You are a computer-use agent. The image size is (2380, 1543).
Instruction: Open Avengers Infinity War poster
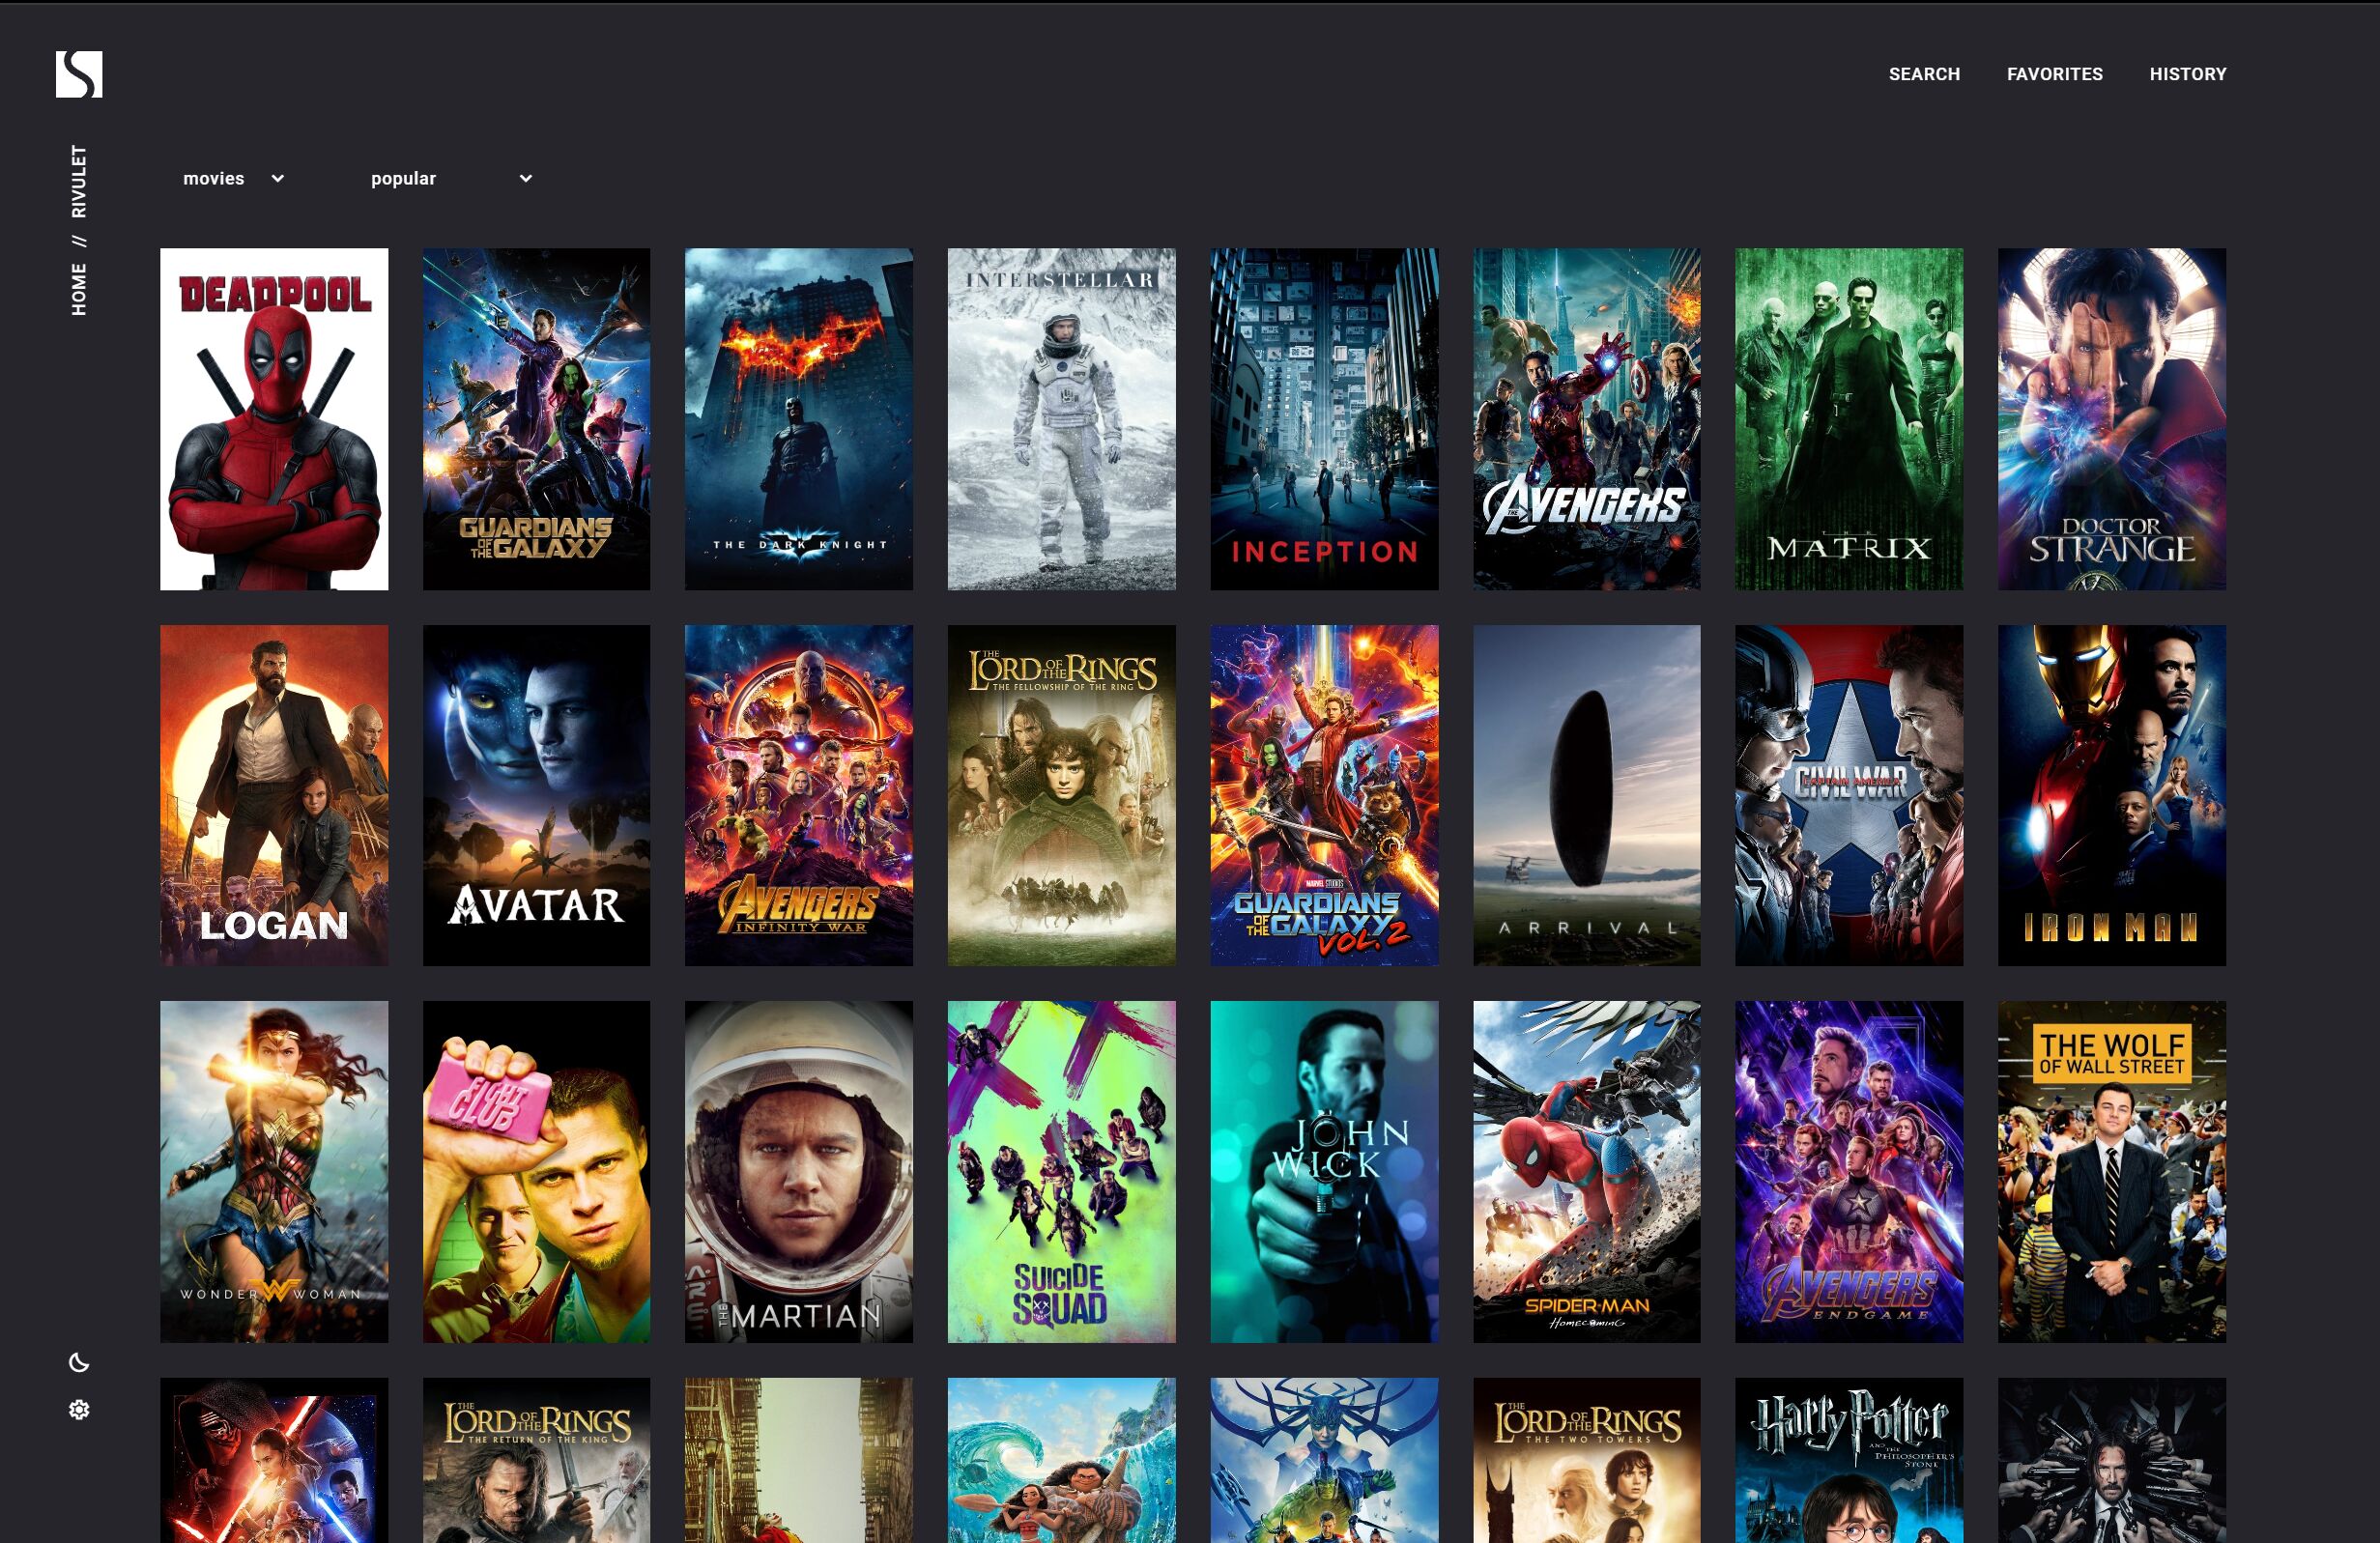pos(799,796)
